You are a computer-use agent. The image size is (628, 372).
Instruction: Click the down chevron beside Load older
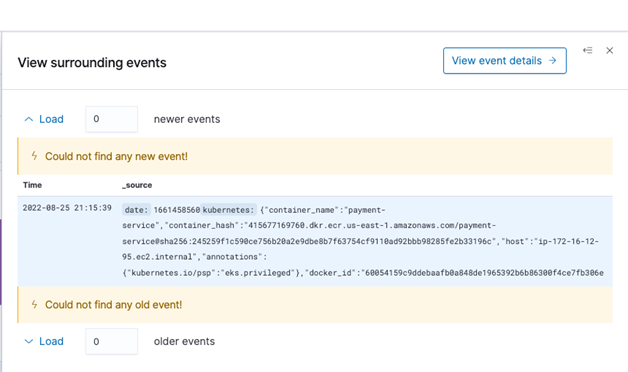tap(29, 342)
